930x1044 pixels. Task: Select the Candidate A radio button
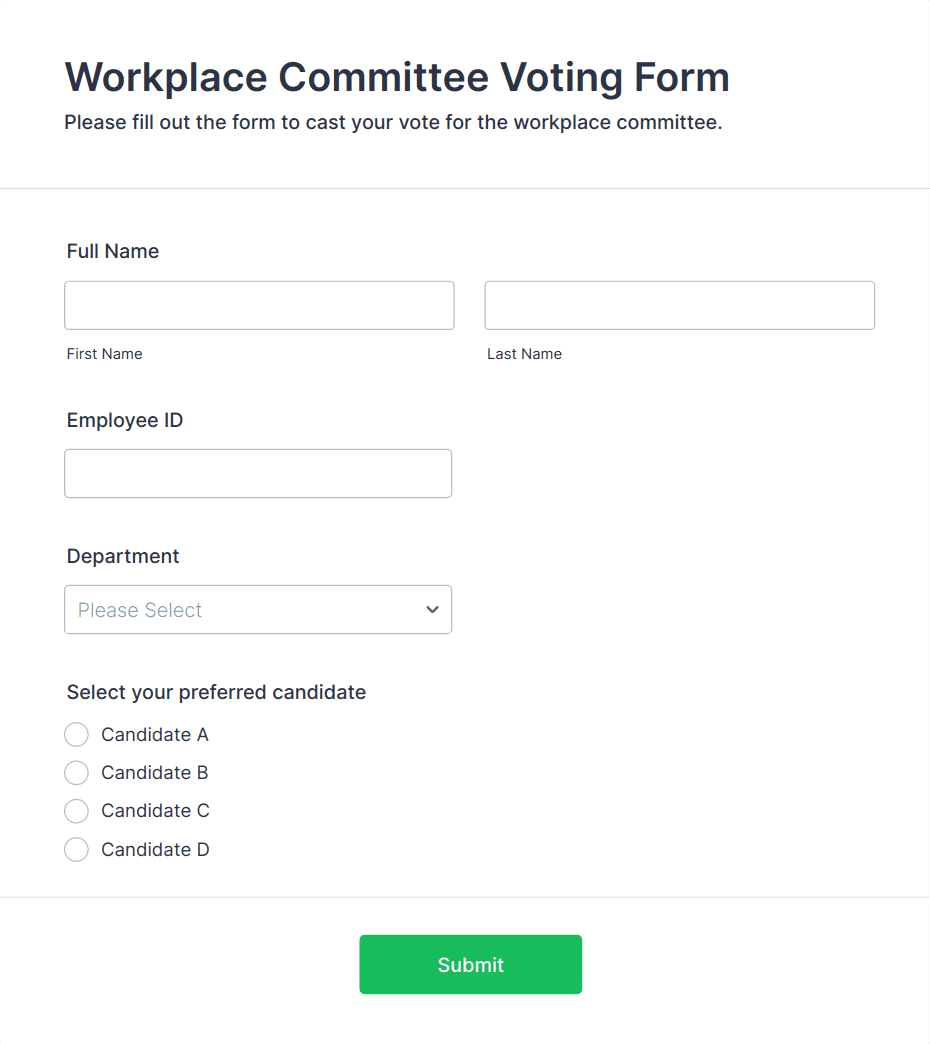tap(76, 734)
